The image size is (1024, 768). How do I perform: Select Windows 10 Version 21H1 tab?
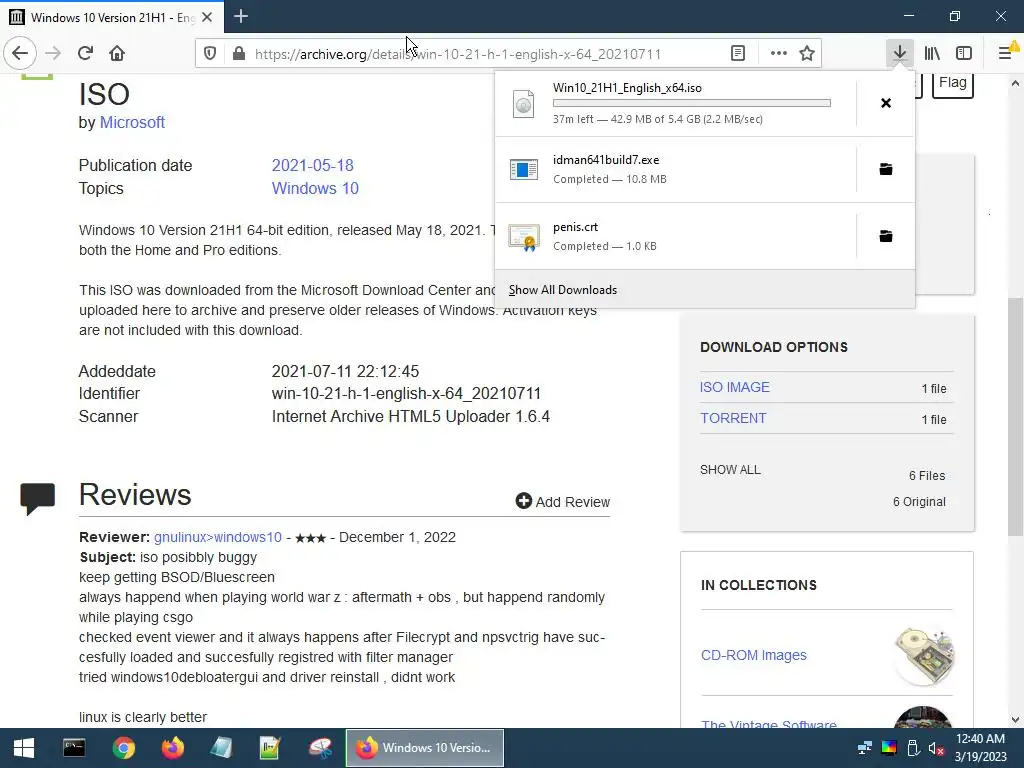click(x=112, y=17)
